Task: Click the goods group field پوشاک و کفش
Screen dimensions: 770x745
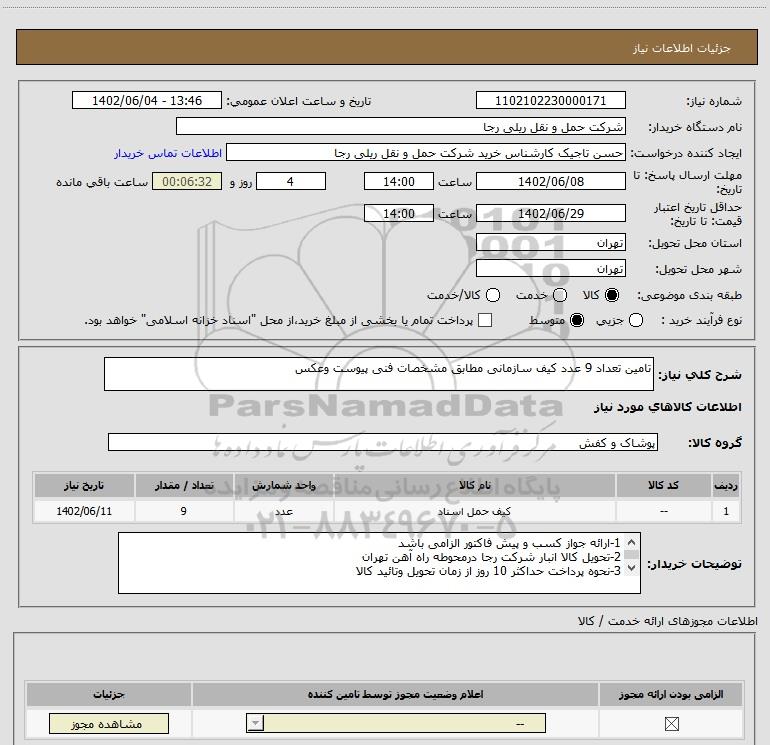Action: pyautogui.click(x=383, y=442)
